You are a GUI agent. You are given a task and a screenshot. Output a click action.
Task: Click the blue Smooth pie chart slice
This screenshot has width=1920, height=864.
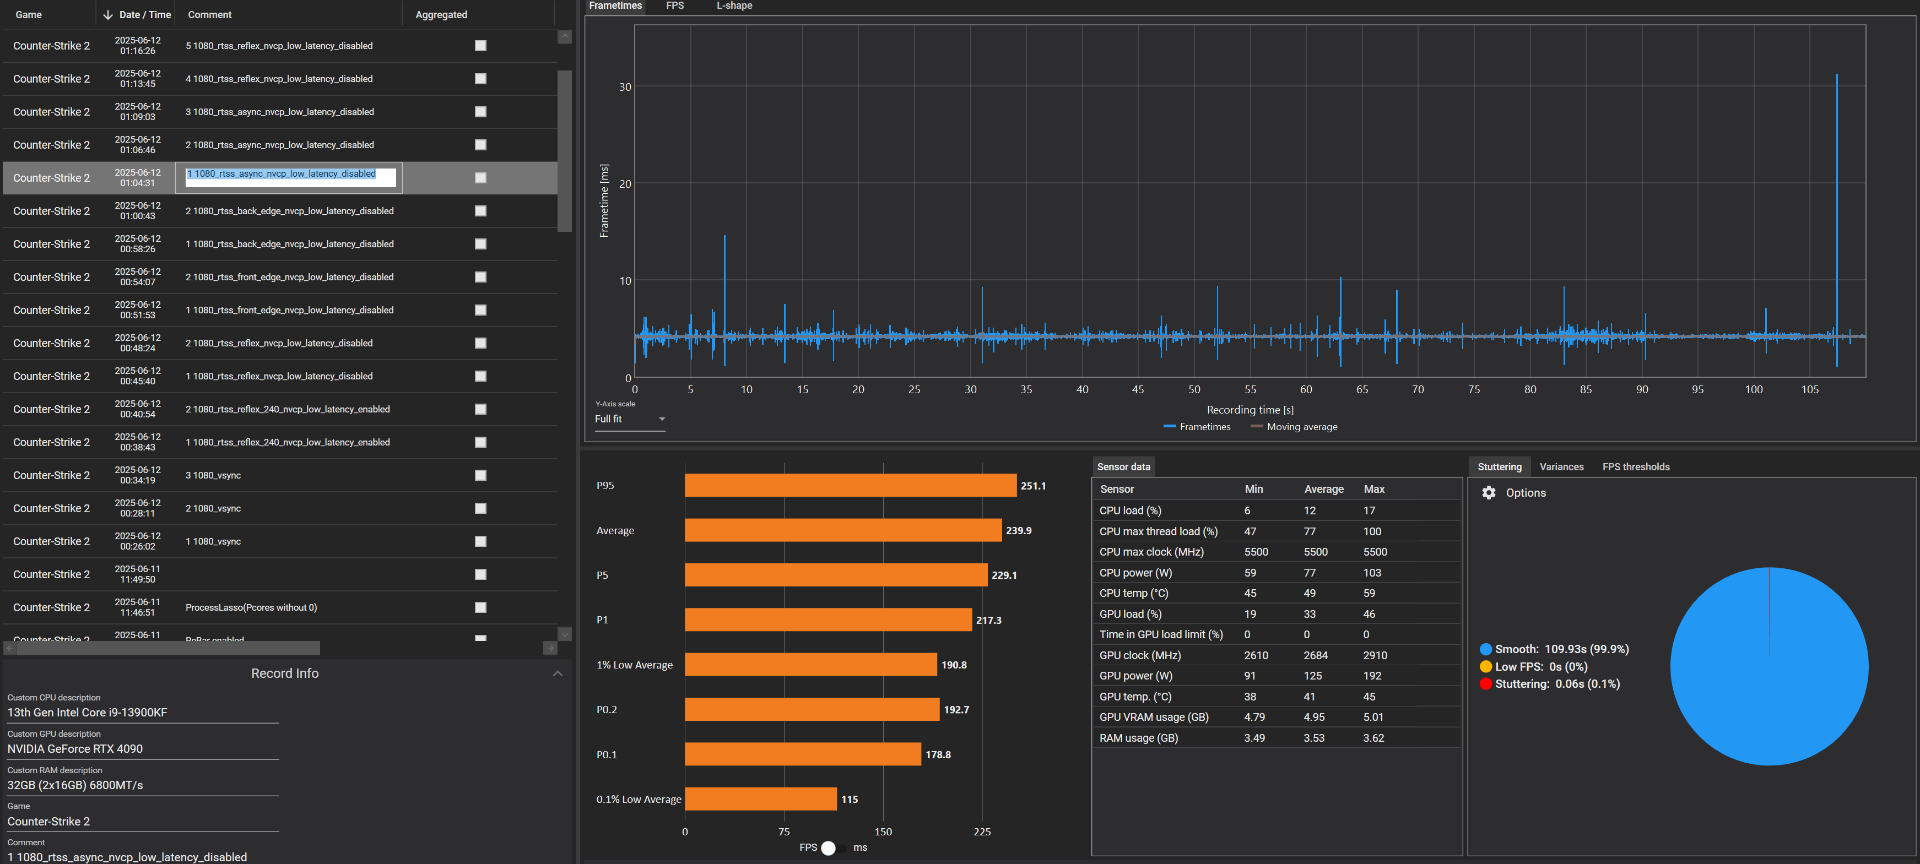click(x=1769, y=667)
